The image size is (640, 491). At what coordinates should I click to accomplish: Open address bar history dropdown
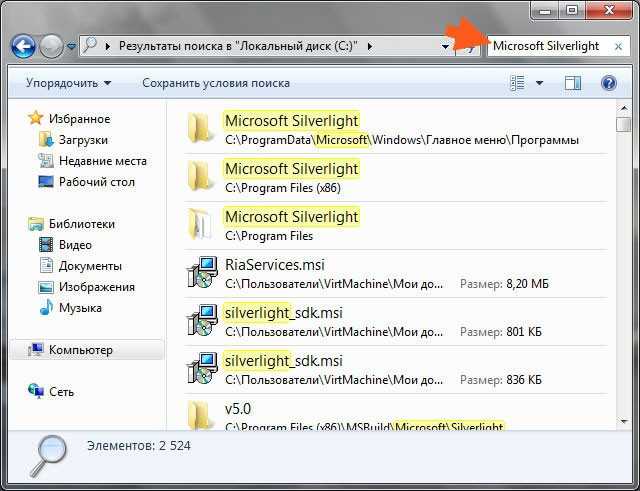click(x=445, y=47)
